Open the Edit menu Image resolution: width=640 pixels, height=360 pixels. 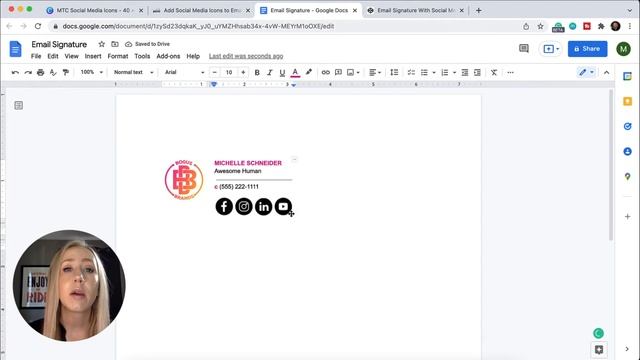[x=53, y=56]
